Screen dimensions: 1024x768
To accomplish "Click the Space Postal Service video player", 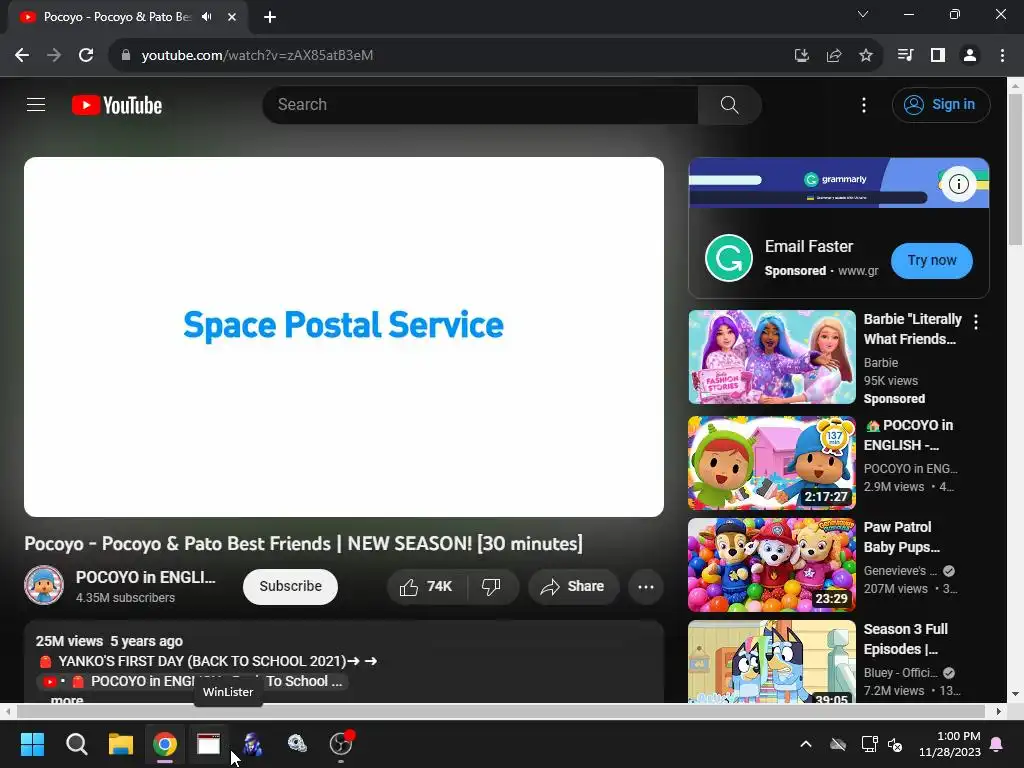I will click(x=344, y=336).
